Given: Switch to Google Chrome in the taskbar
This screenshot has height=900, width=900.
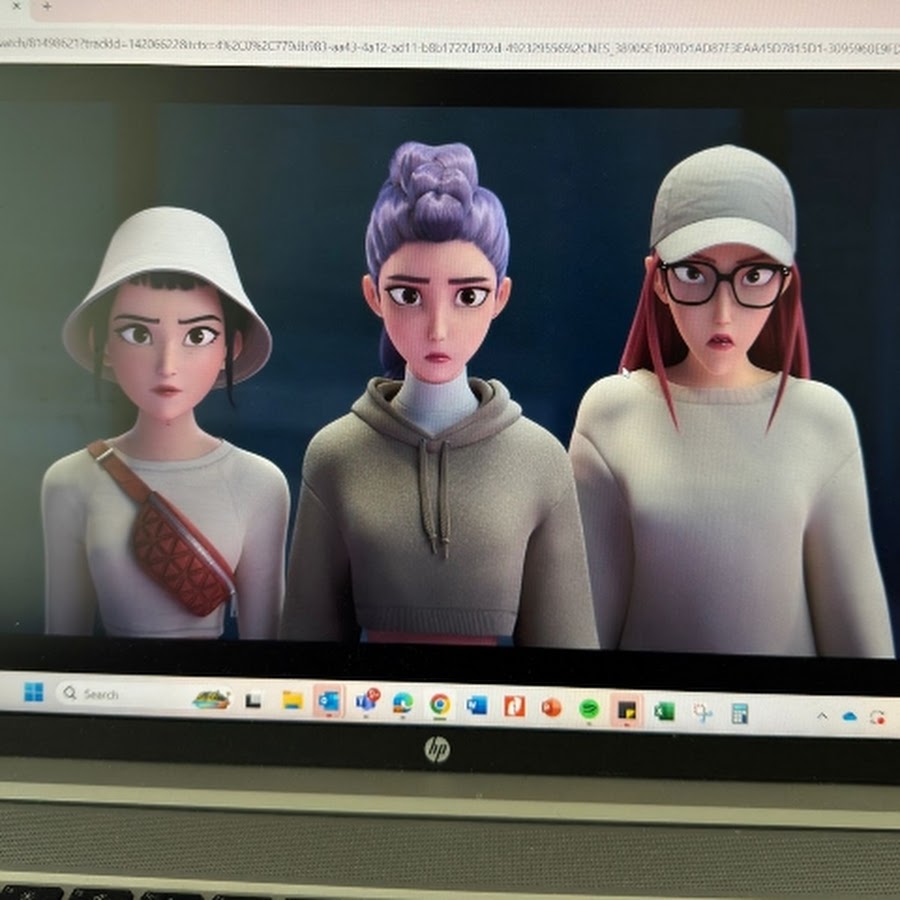Looking at the screenshot, I should [x=440, y=704].
